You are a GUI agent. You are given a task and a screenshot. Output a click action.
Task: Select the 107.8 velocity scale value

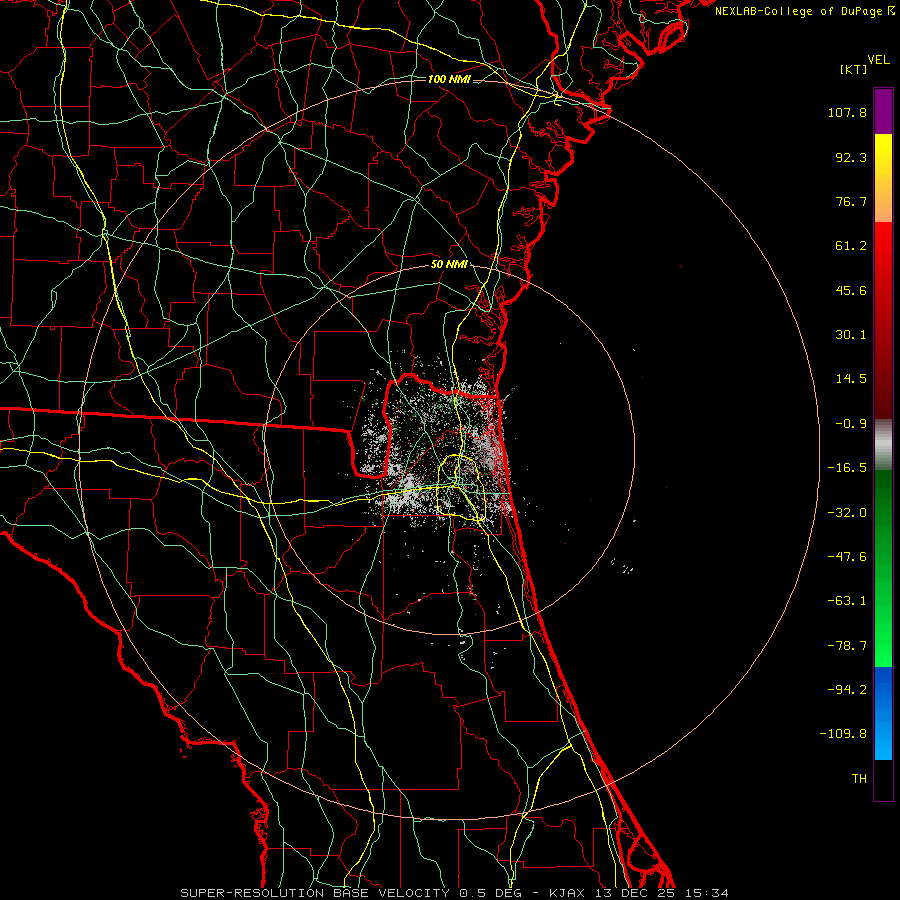coord(847,112)
